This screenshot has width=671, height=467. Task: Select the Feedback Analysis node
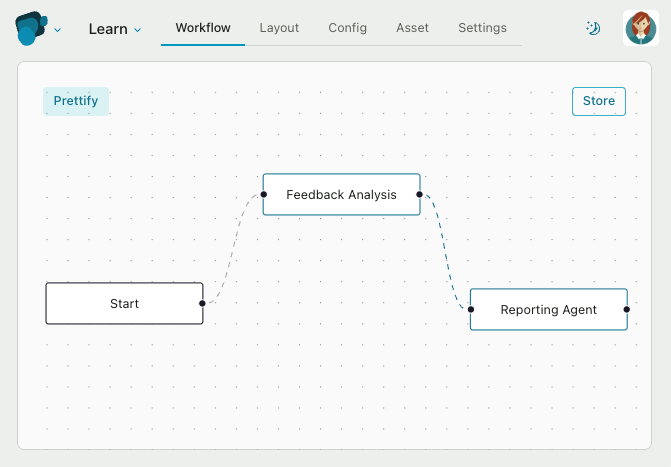click(x=341, y=194)
